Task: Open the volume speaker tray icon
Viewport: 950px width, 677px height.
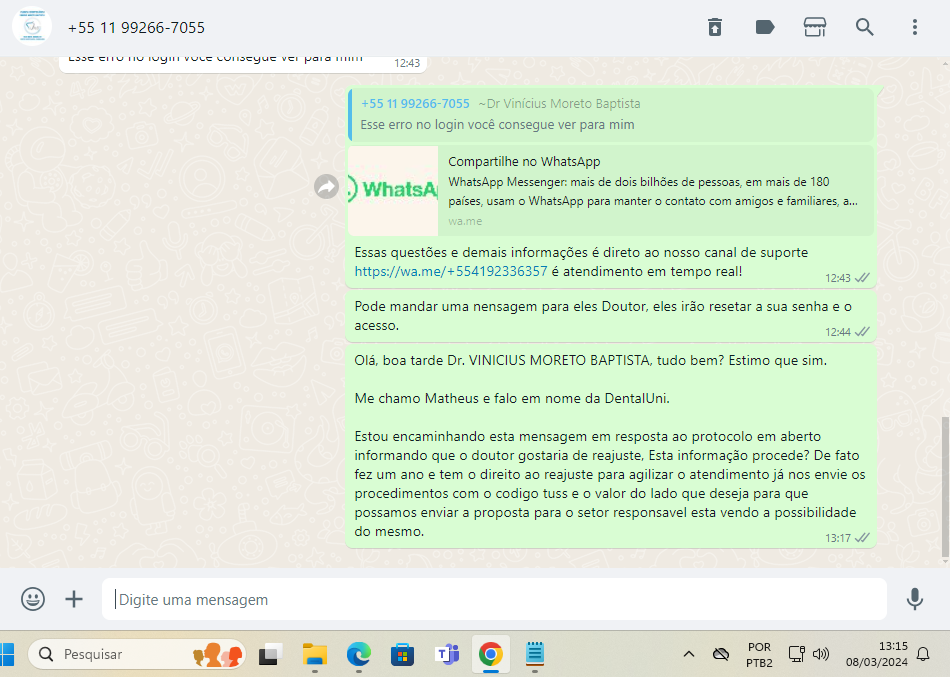Action: [x=821, y=654]
